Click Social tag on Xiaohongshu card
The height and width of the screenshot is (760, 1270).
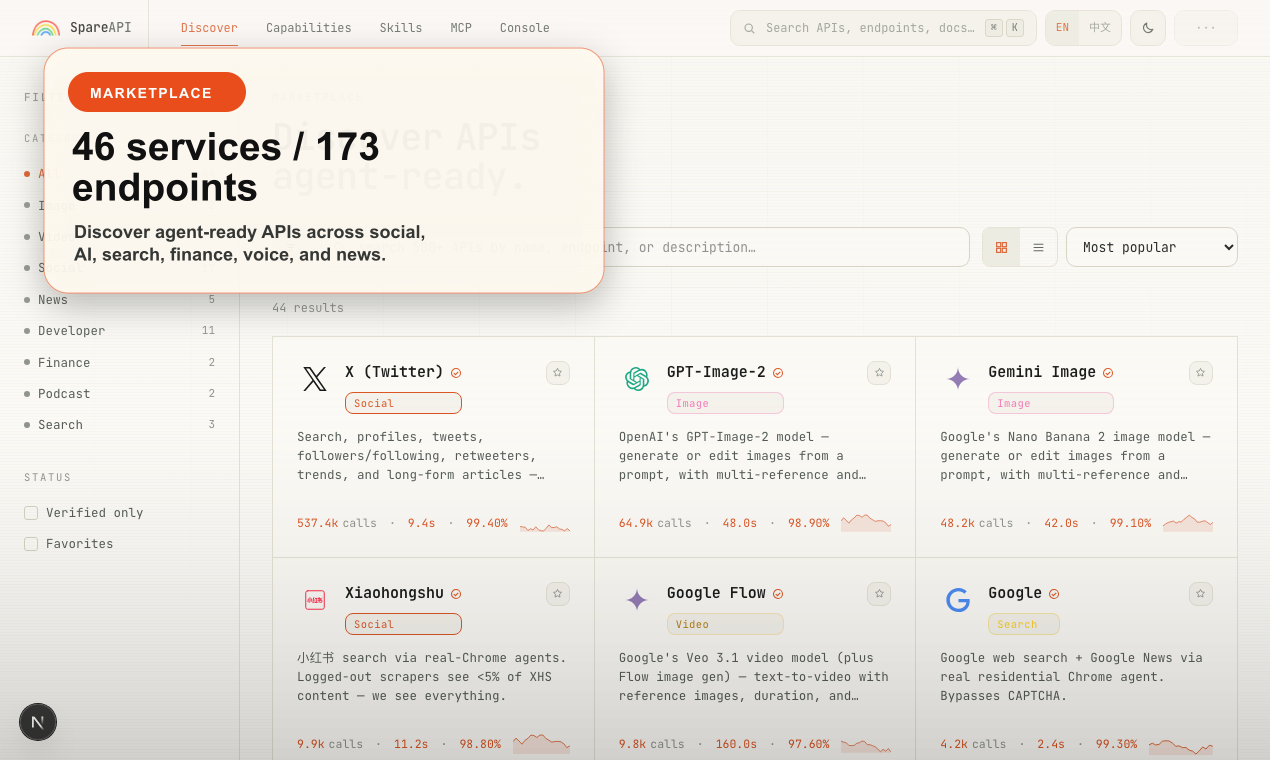(x=403, y=624)
